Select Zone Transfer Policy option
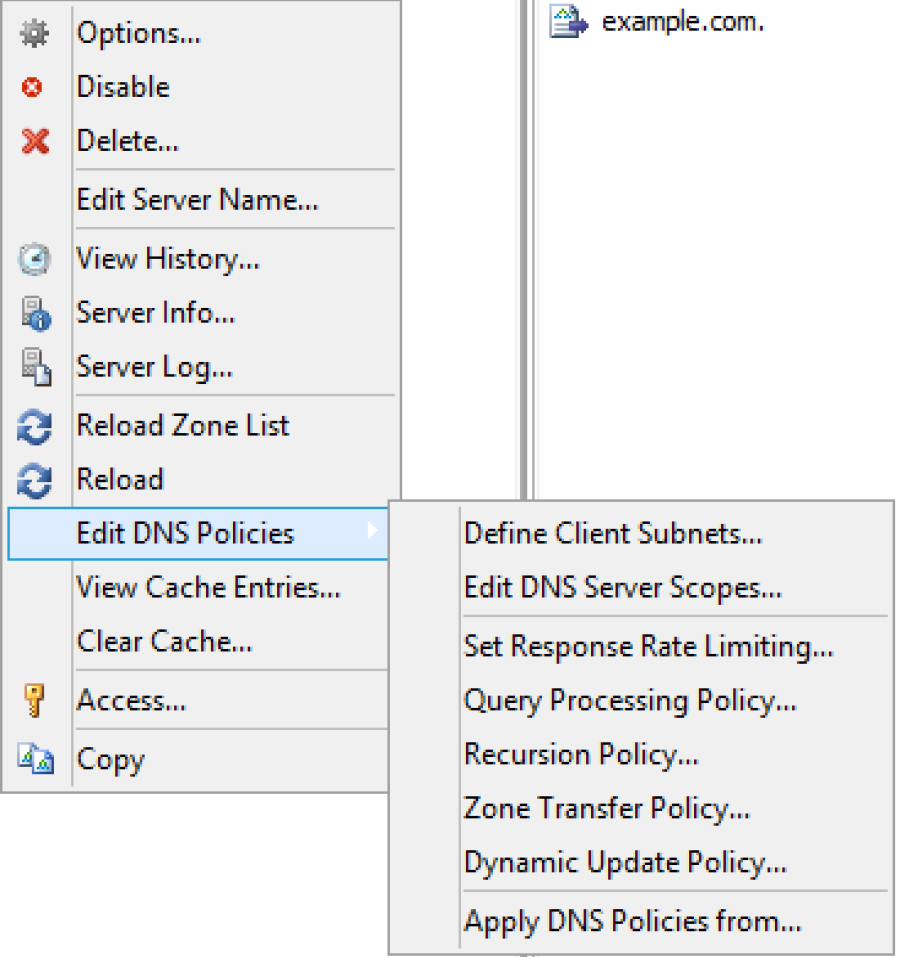Viewport: 900px width, 957px height. click(606, 807)
